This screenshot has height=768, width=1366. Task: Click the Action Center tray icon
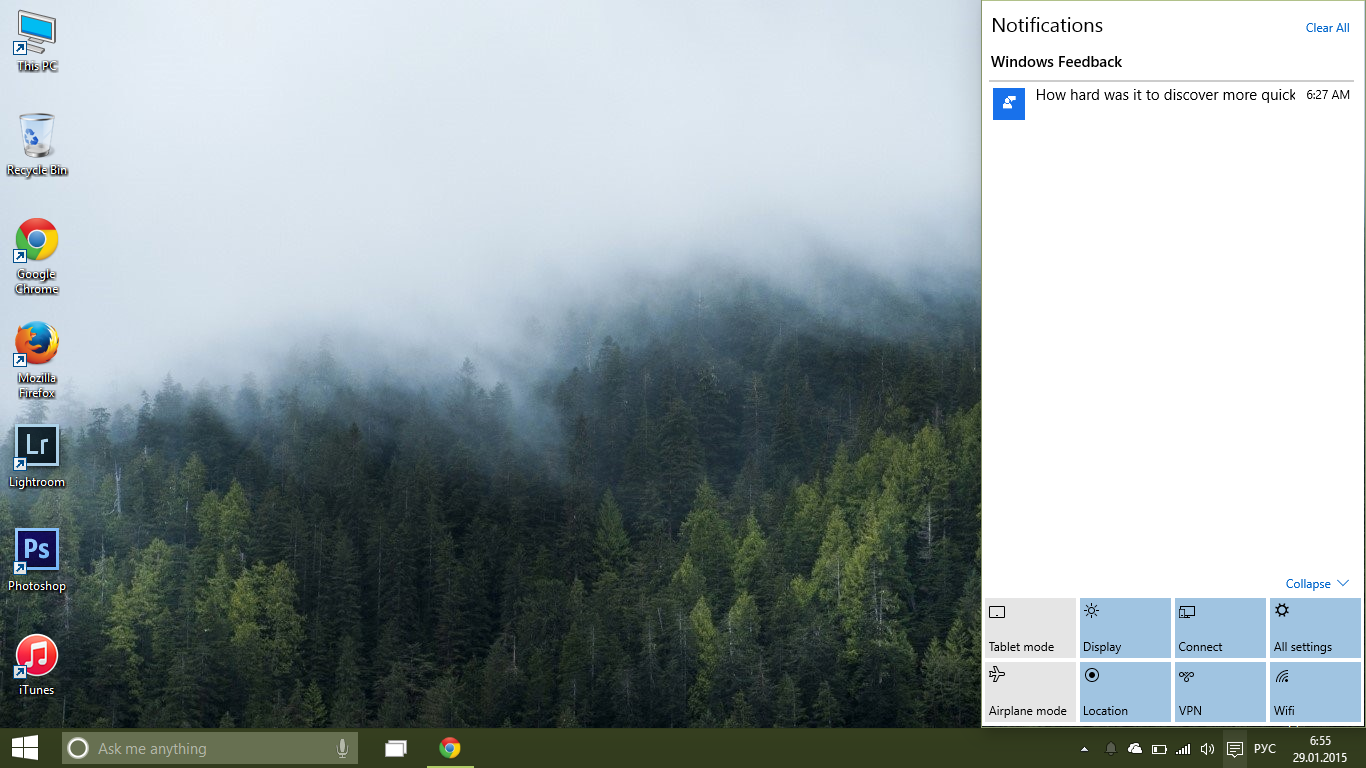(x=1235, y=749)
